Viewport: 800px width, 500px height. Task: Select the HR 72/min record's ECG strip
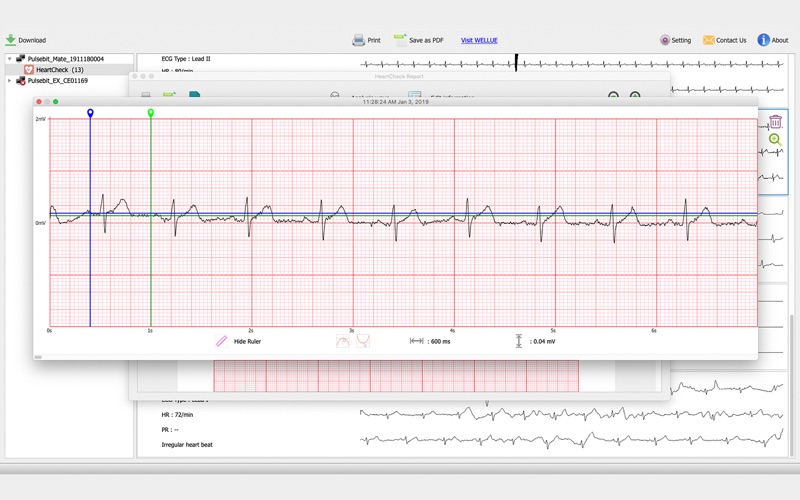571,413
